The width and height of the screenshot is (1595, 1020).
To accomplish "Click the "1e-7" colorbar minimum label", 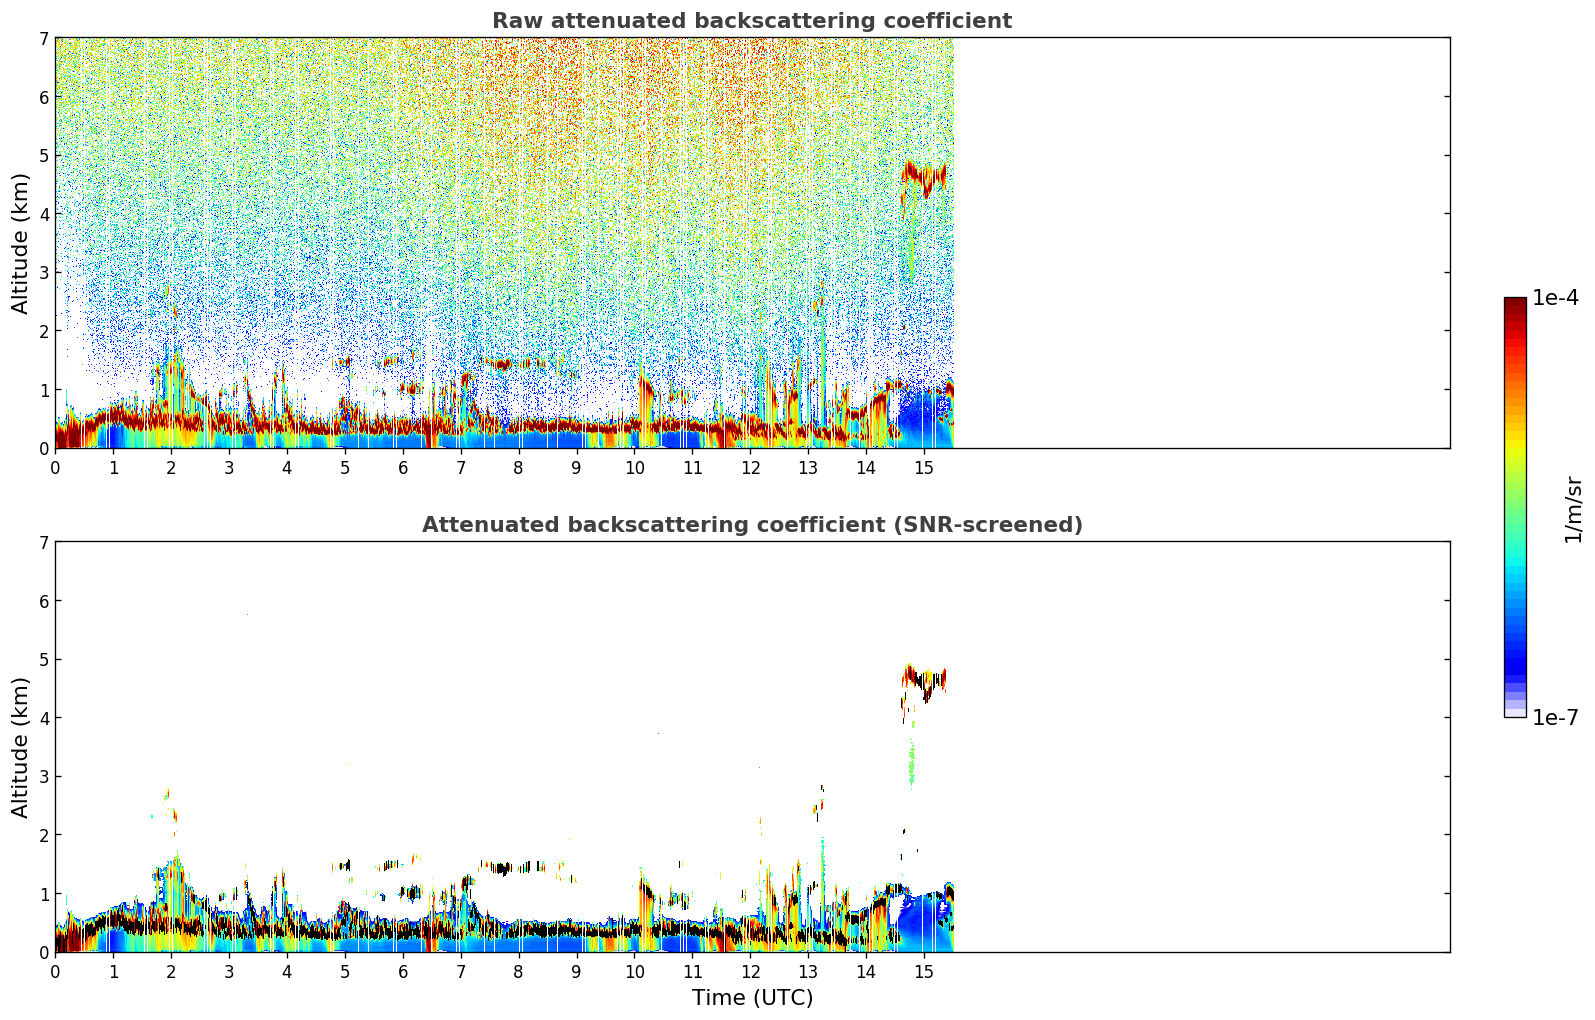I will click(x=1556, y=718).
